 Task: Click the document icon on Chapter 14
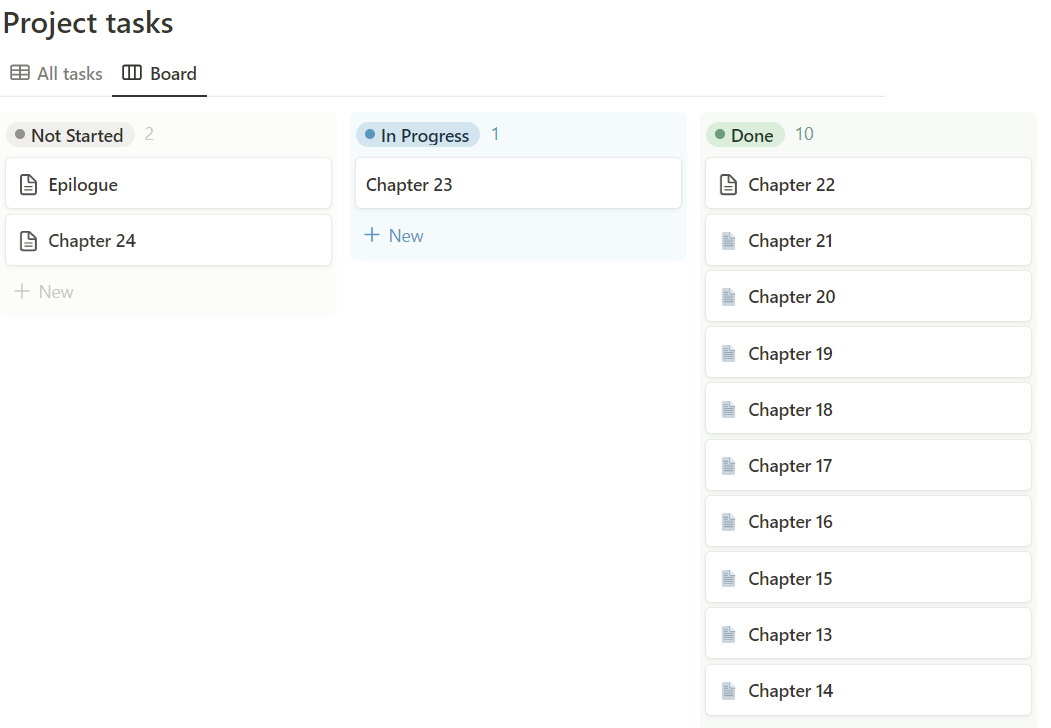[729, 691]
